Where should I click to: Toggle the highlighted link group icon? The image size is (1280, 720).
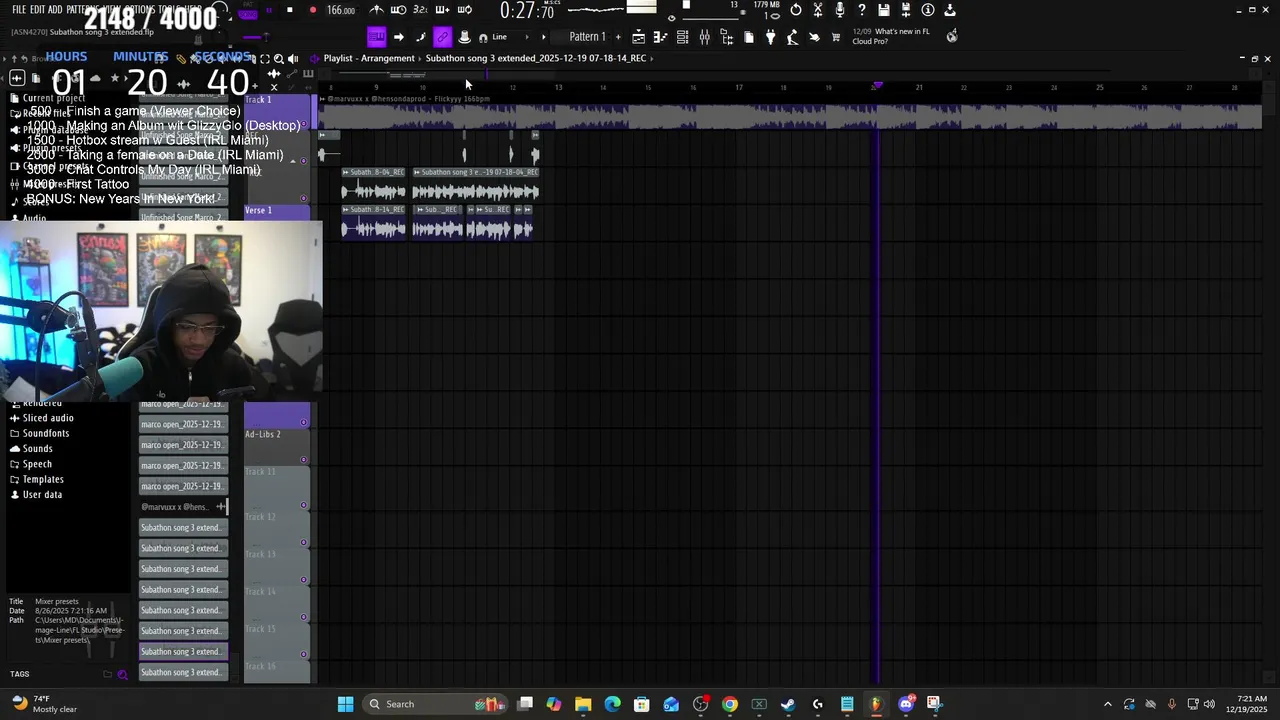[442, 37]
